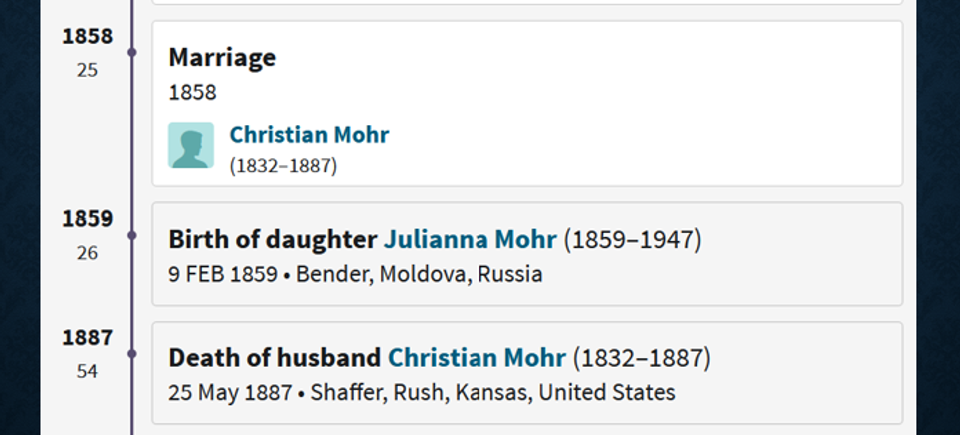Open Christian Mohr link in Death of husband

(477, 358)
